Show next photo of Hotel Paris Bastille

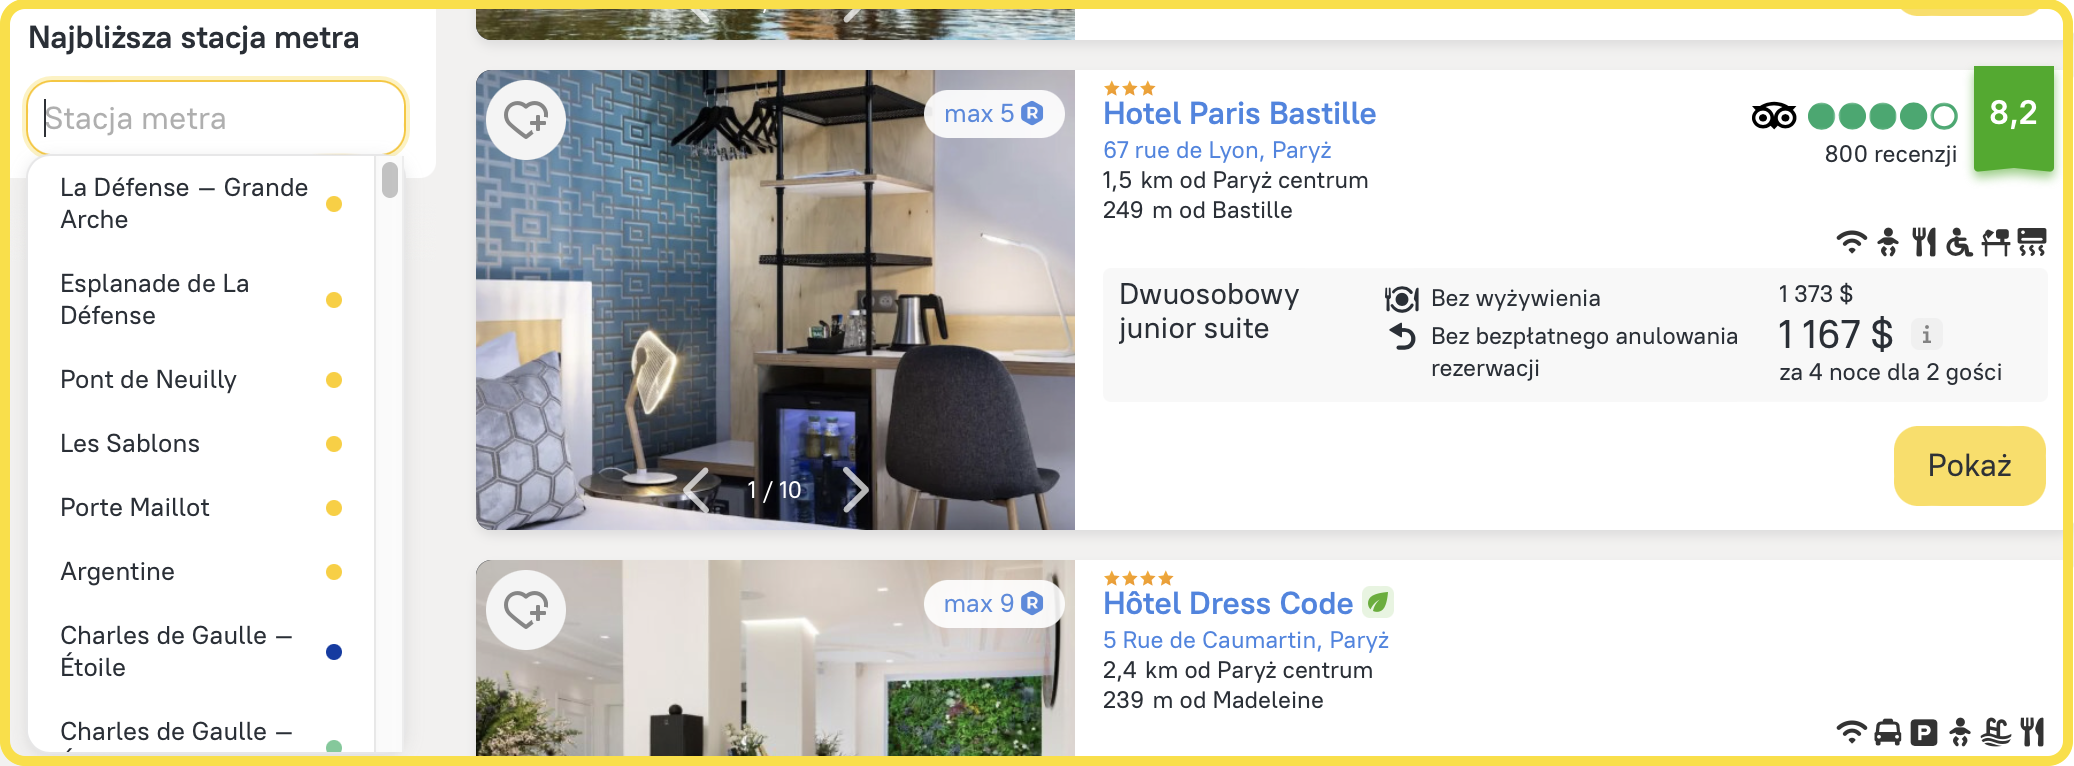[855, 490]
